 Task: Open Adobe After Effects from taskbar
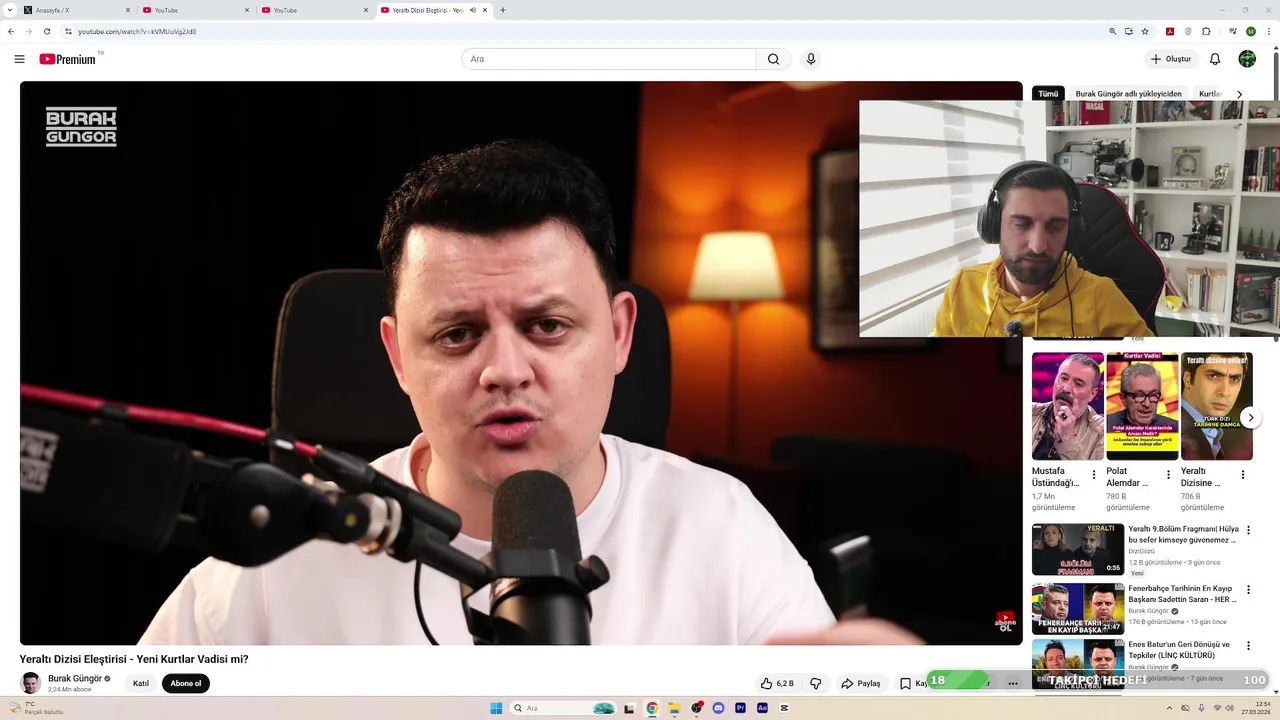coord(762,708)
